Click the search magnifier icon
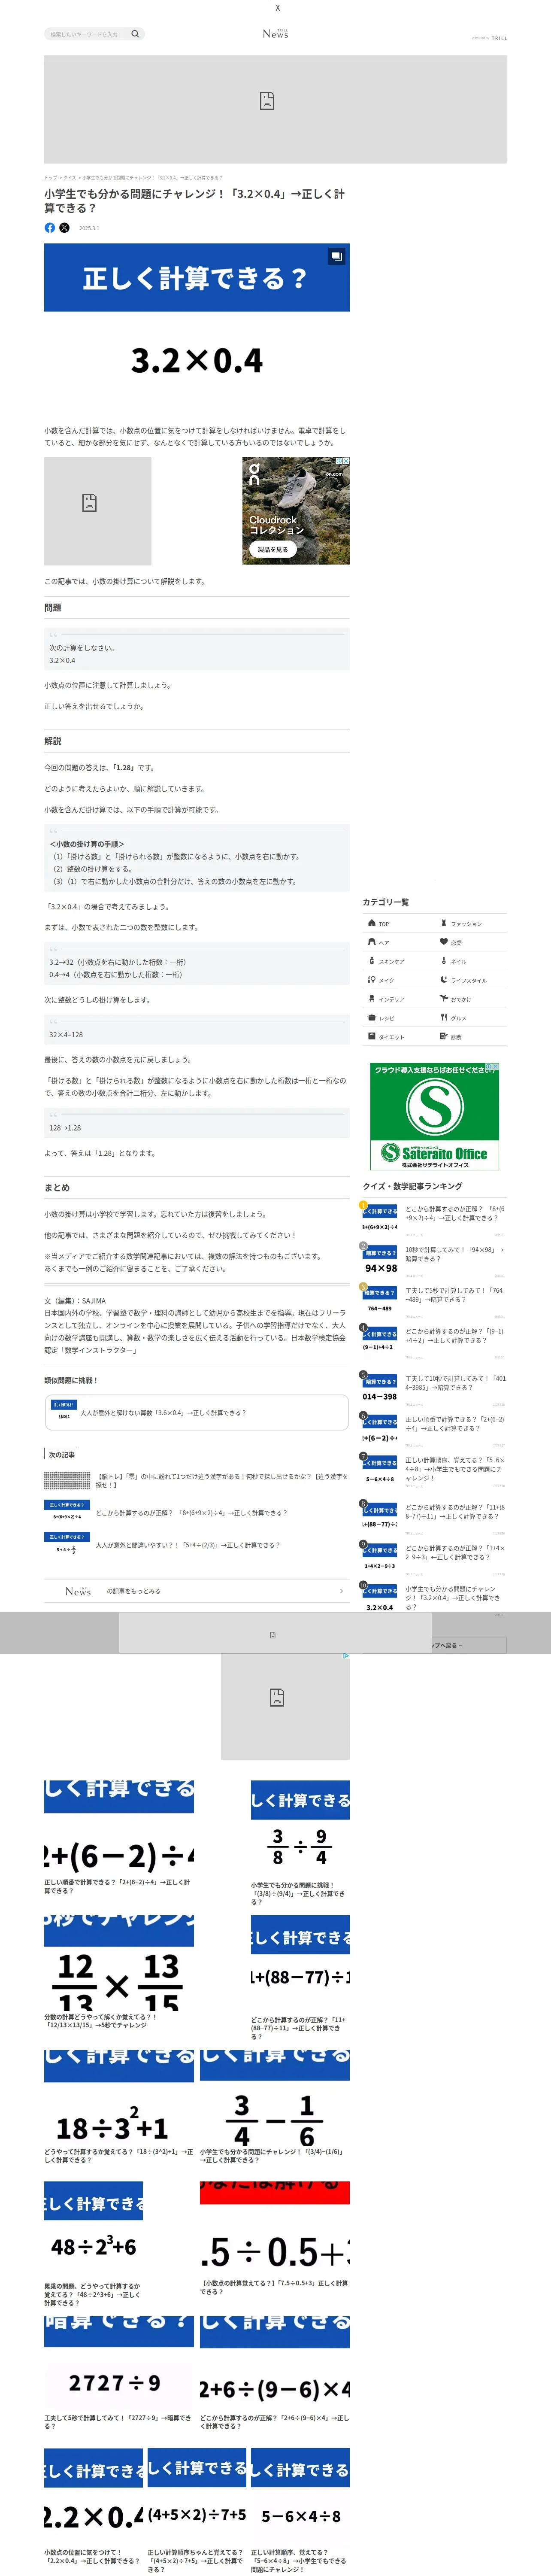Screen dimensions: 551x2576 (135, 34)
